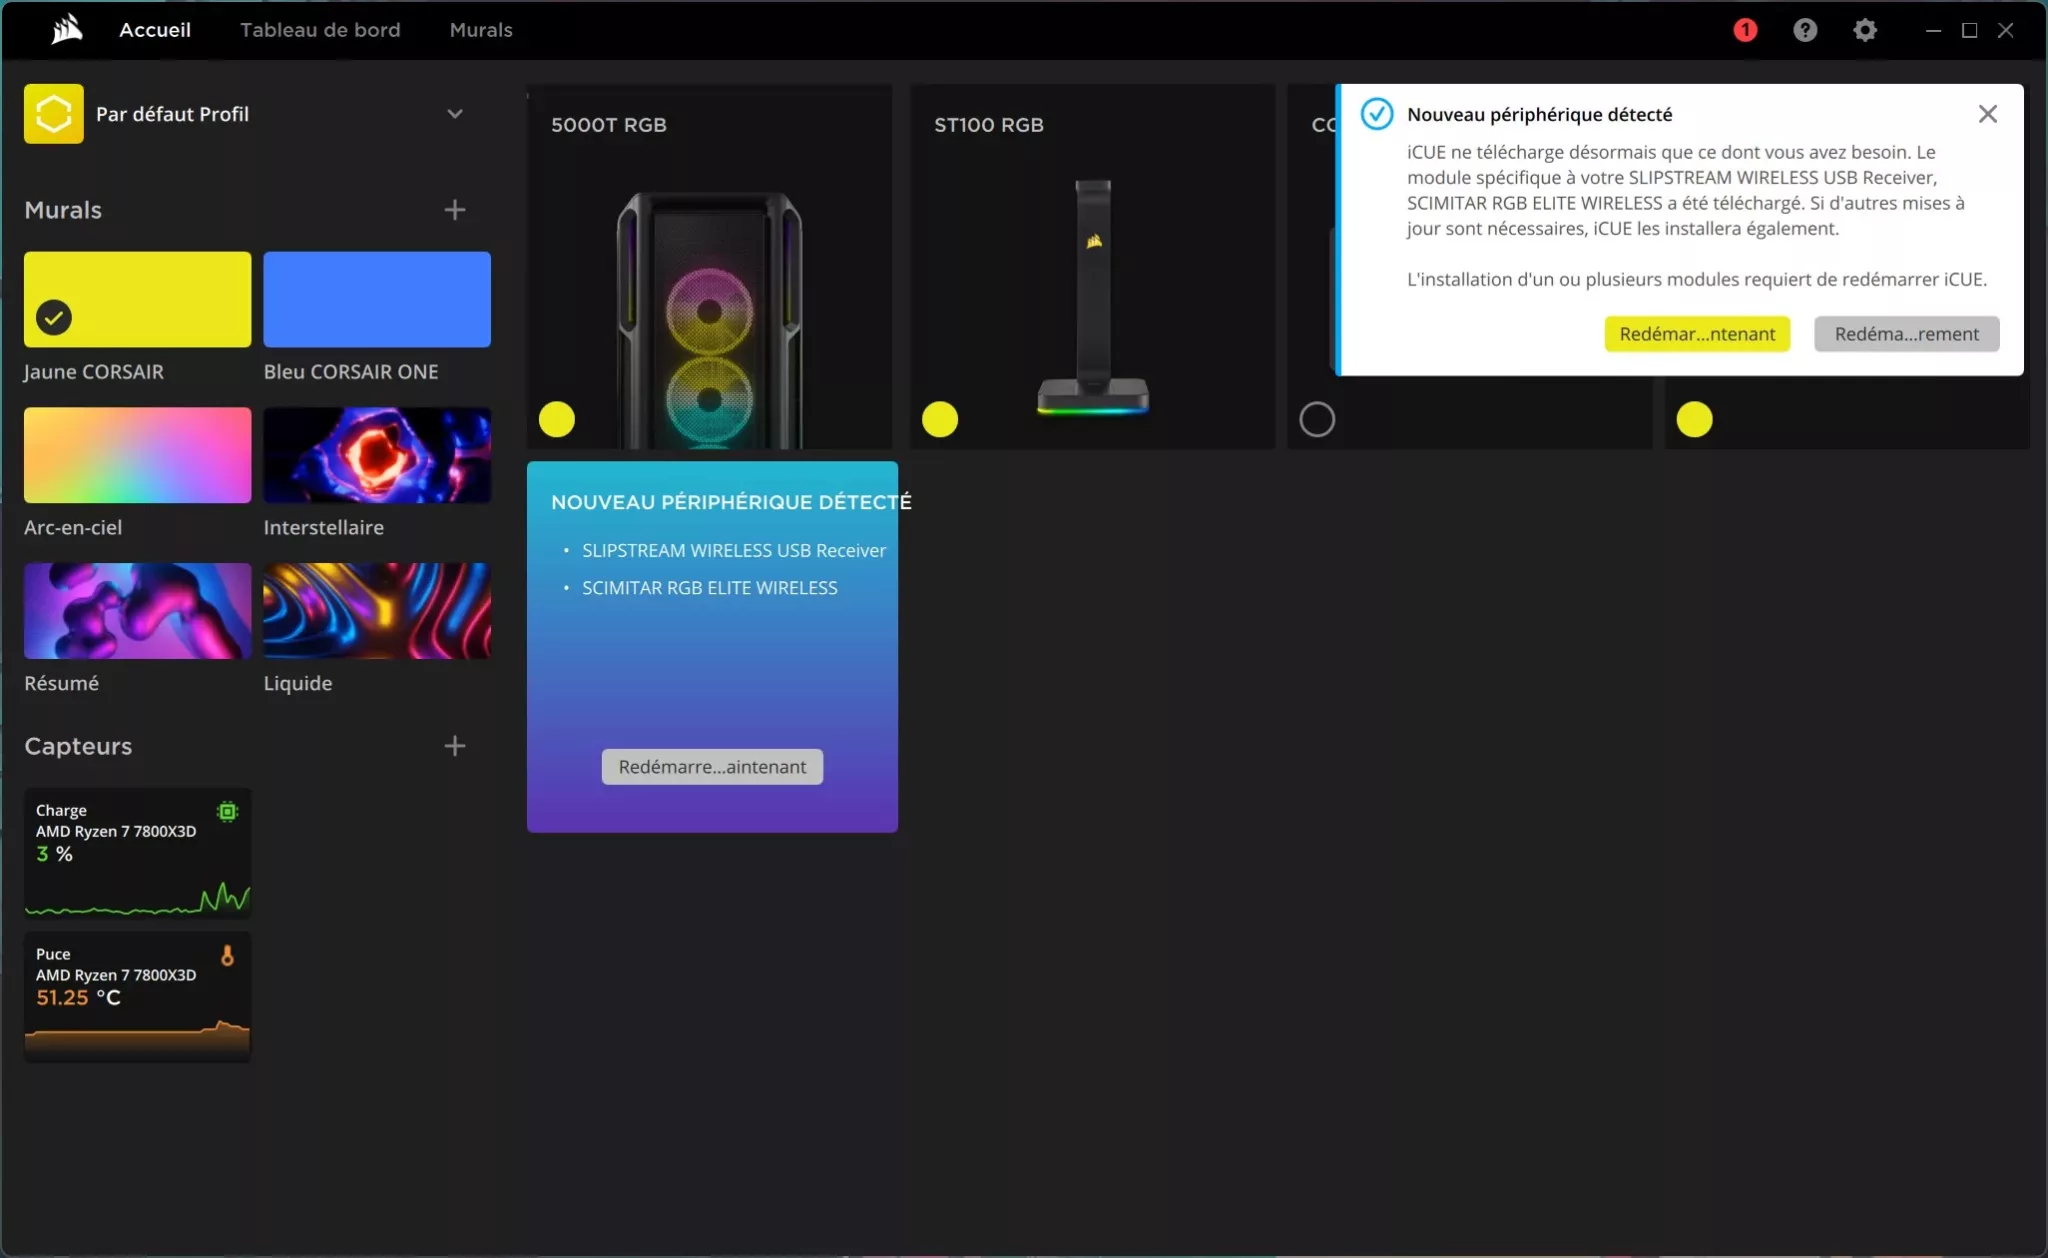Switch to the Tableau de bord tab

pos(320,30)
